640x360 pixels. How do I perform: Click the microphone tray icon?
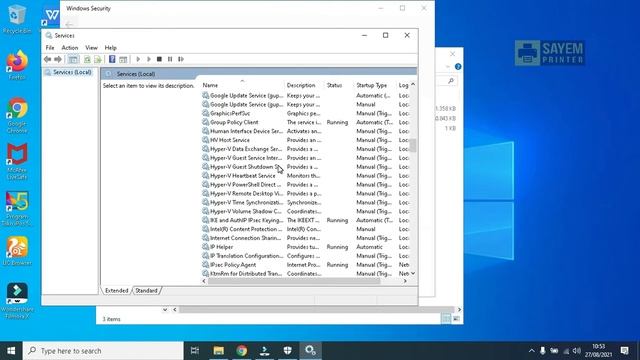tap(542, 351)
